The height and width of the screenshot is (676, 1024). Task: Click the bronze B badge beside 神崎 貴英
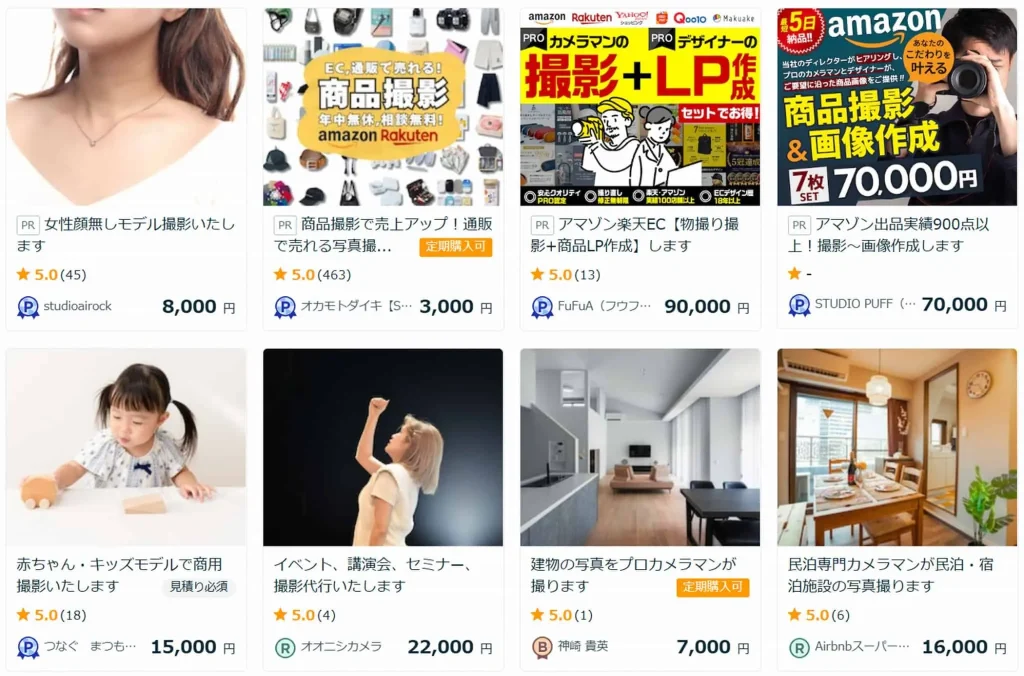pos(542,647)
